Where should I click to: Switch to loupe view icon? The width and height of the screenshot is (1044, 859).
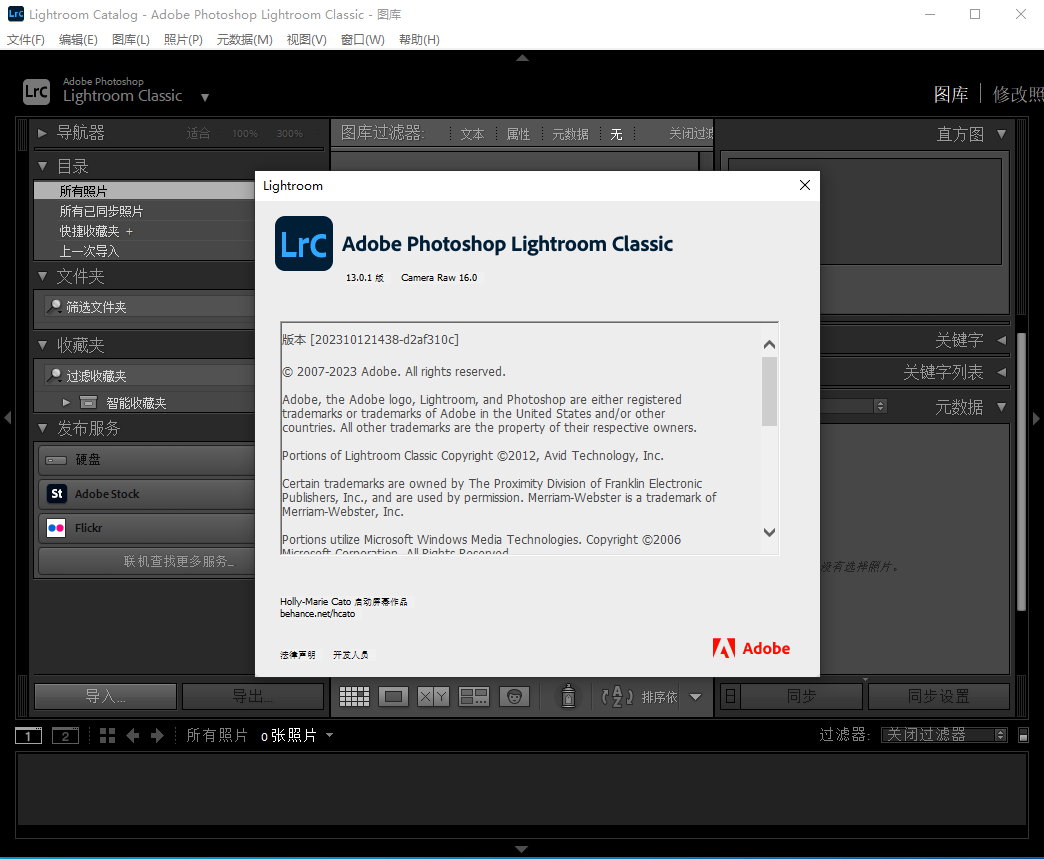[x=393, y=697]
